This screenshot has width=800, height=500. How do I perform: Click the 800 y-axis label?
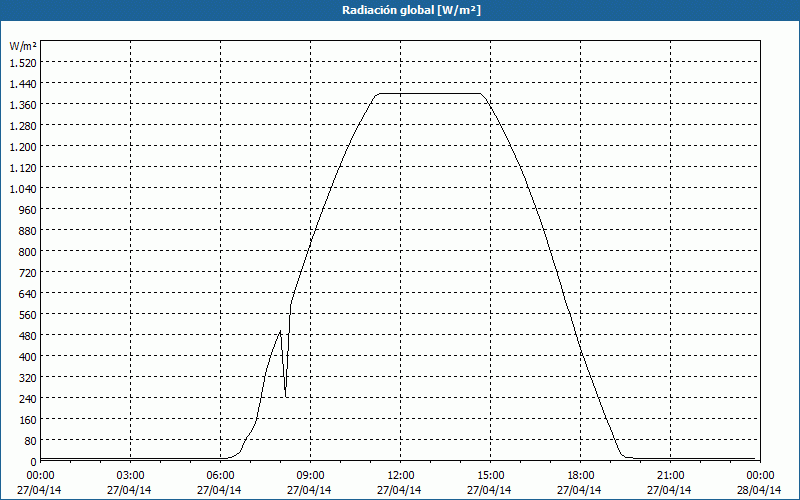[29, 252]
